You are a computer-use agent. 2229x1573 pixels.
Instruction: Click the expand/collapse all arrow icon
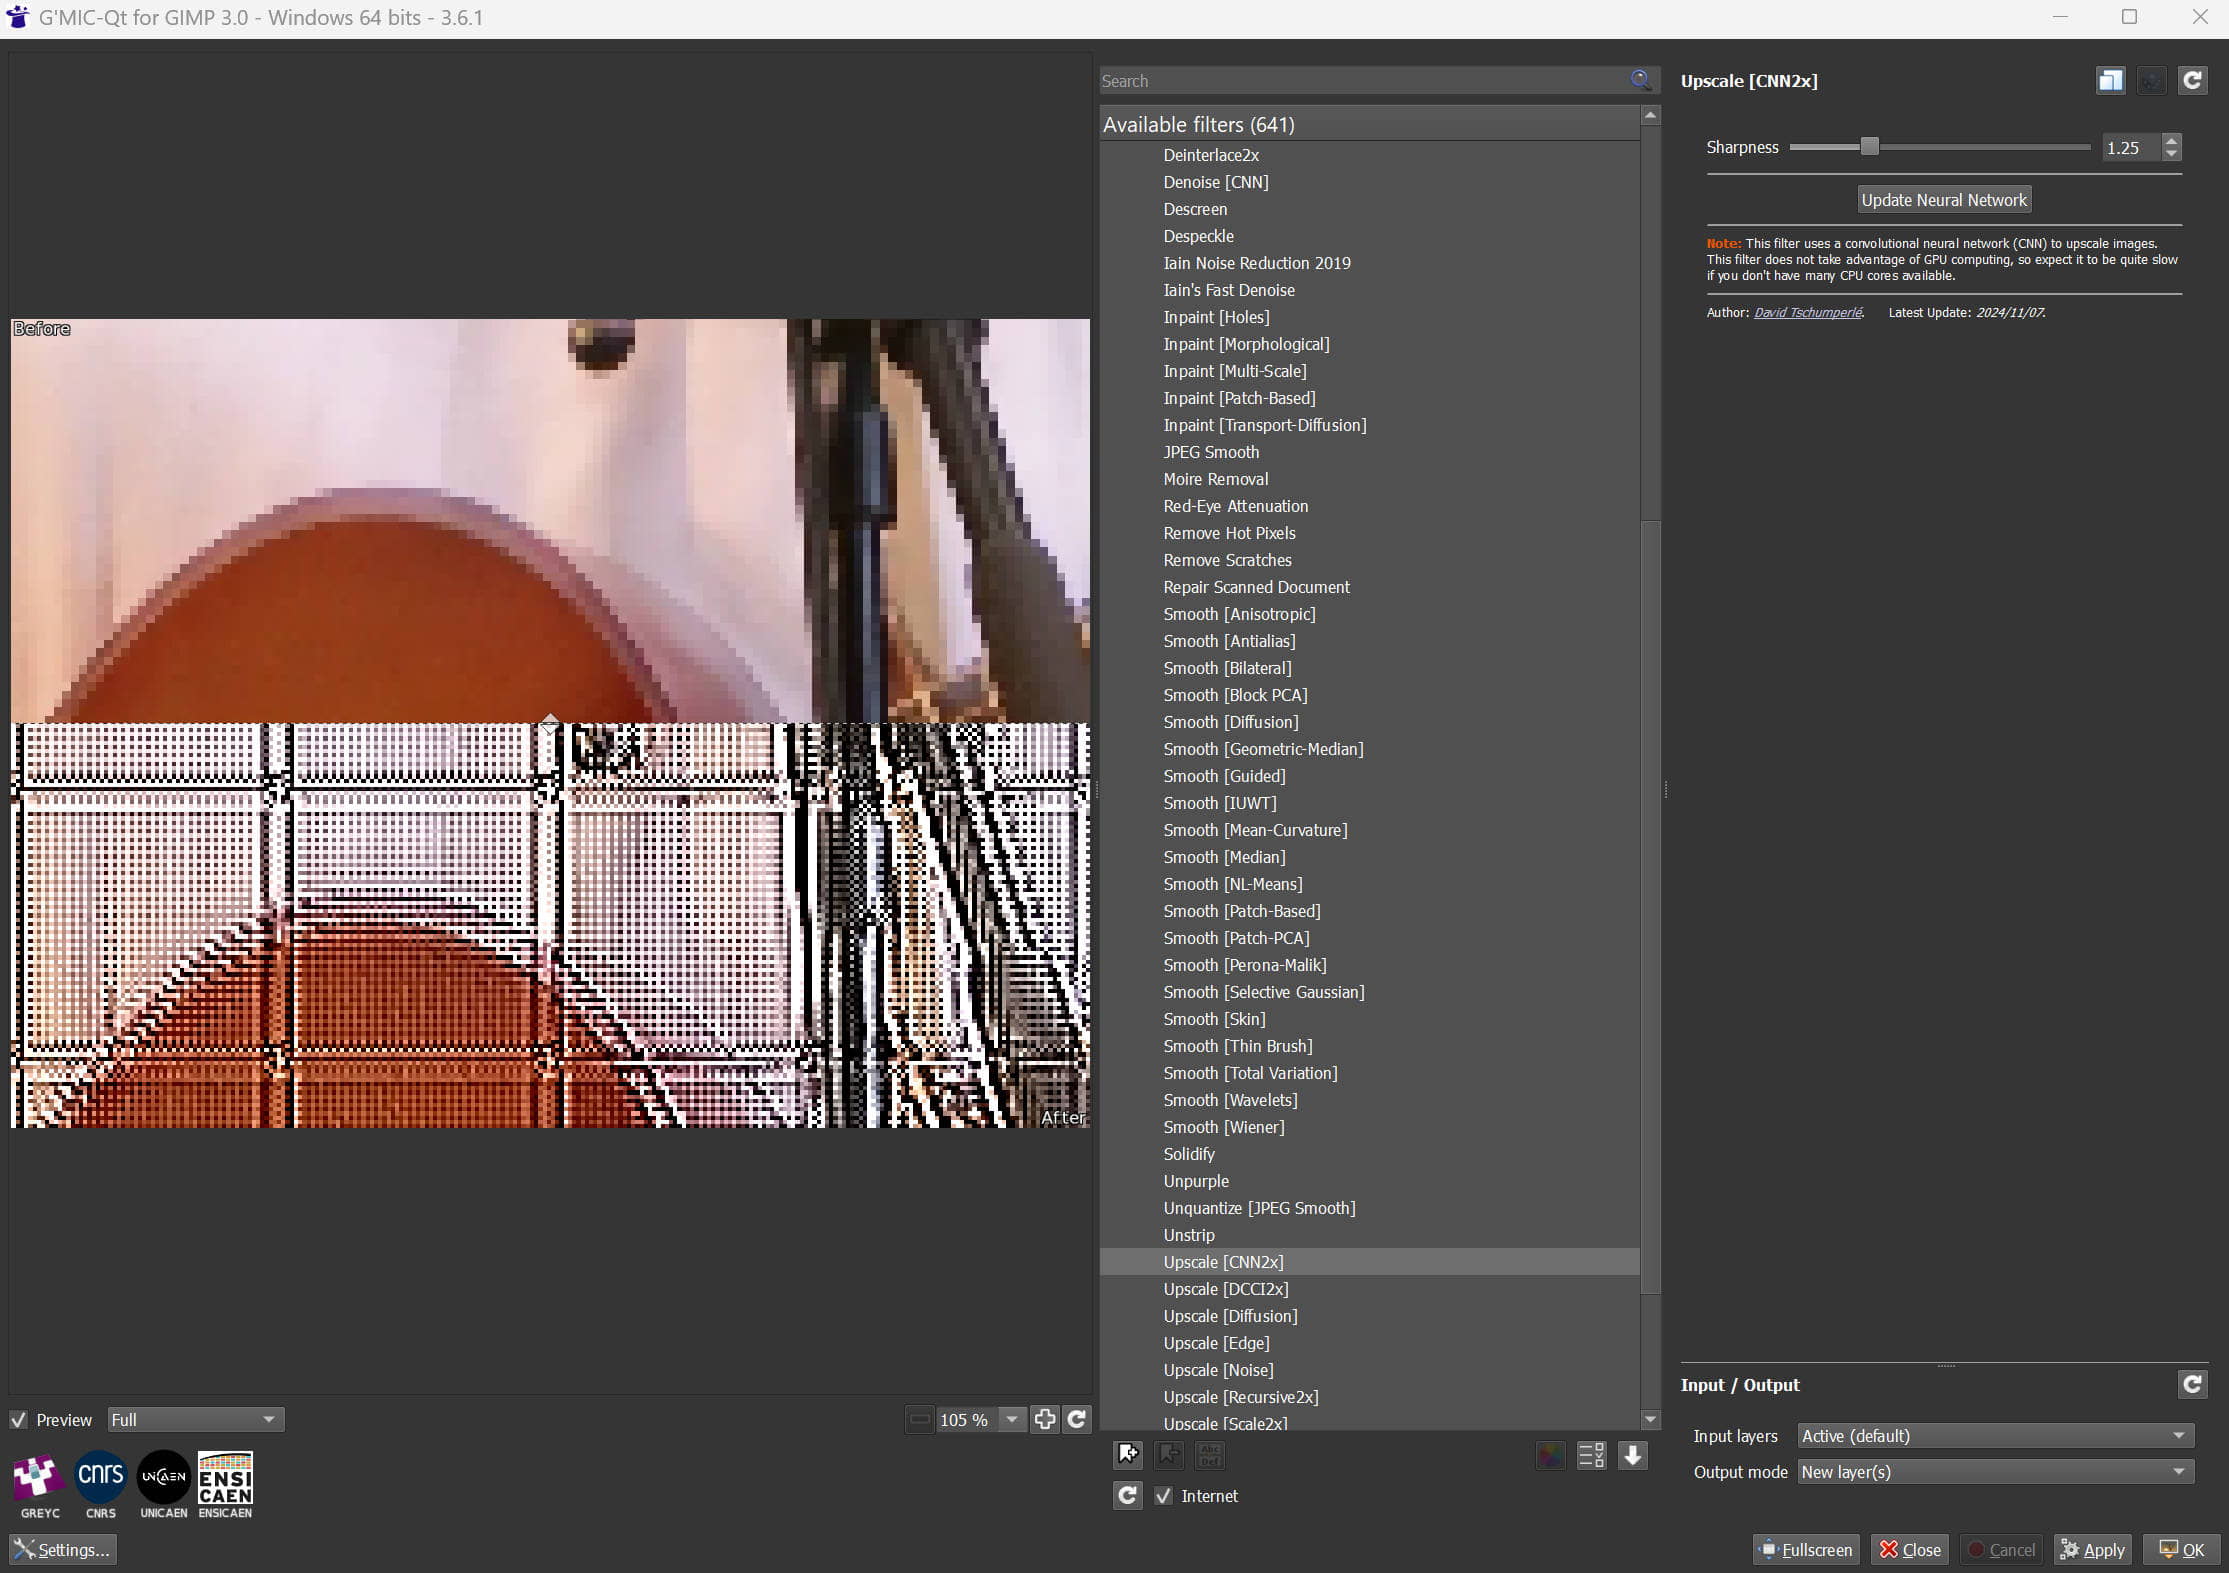(1633, 1455)
